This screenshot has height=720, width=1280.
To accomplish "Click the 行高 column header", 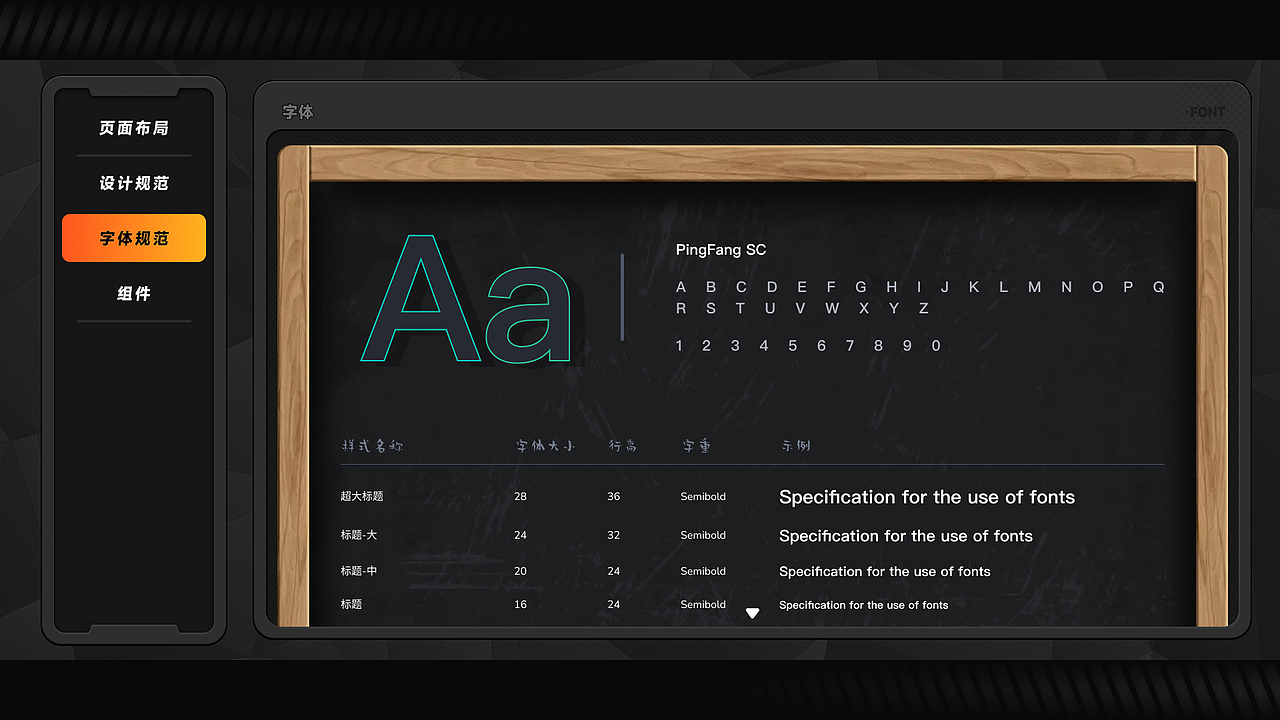I will pos(623,446).
